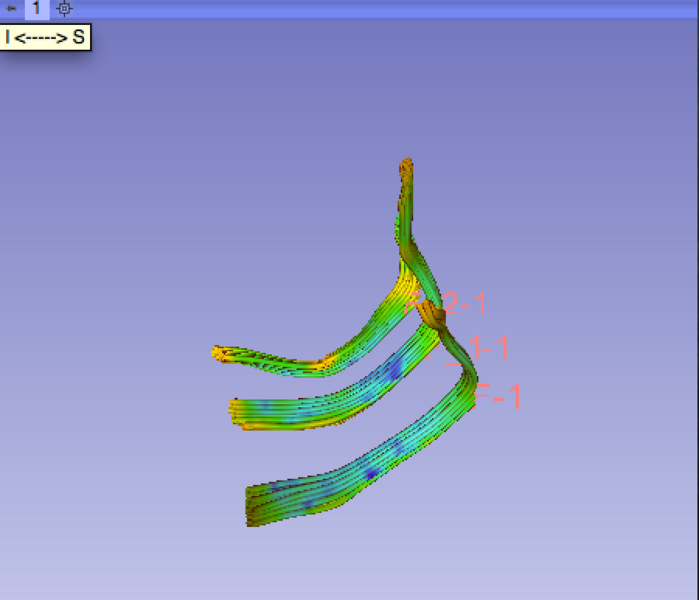Pick the left end of the middle branch
The width and height of the screenshot is (699, 600).
tap(237, 411)
